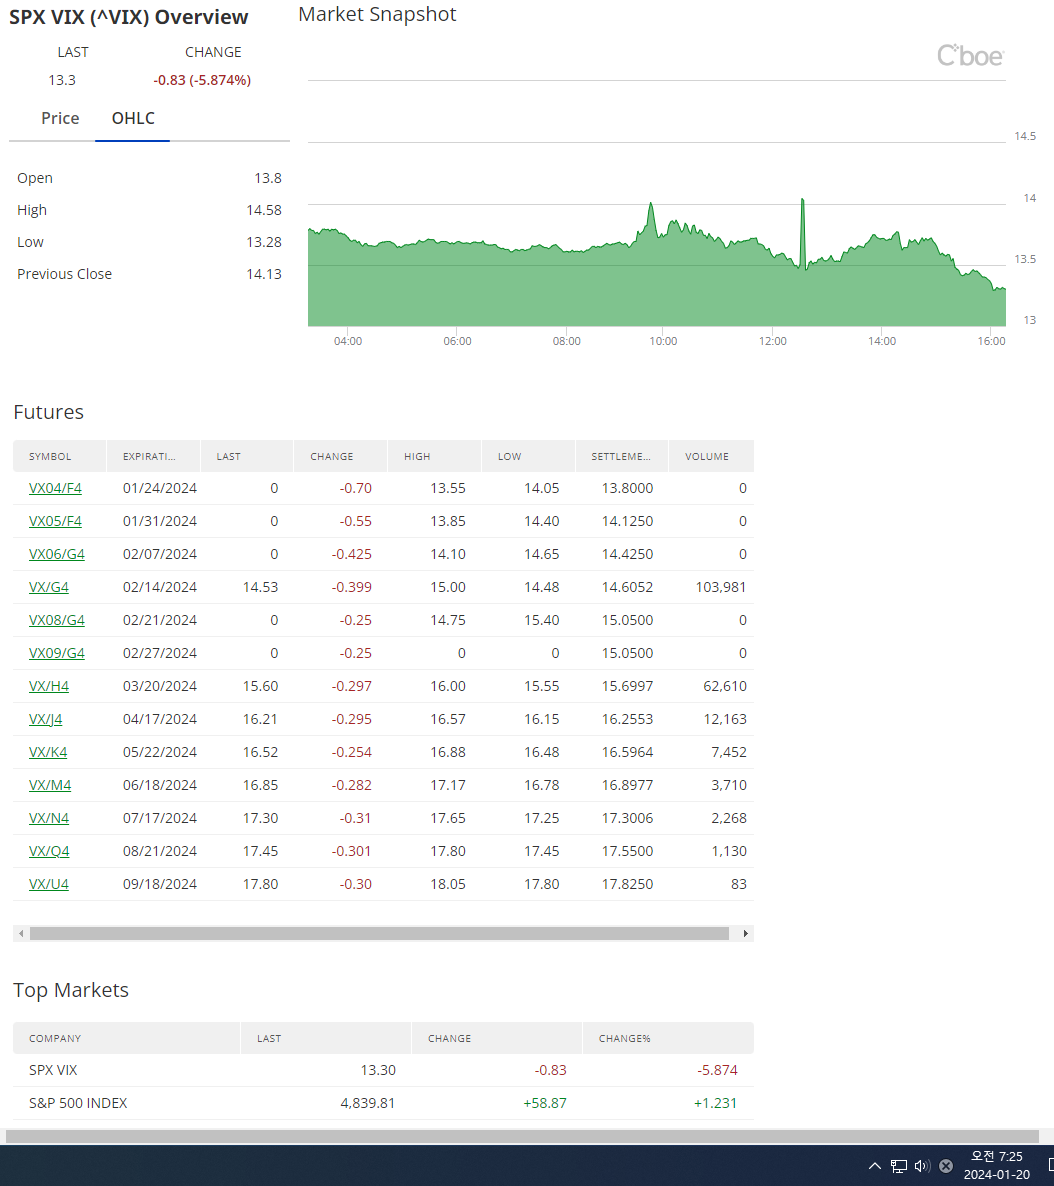Click the +58.87 S&P change value
This screenshot has width=1054, height=1186.
click(x=545, y=1104)
